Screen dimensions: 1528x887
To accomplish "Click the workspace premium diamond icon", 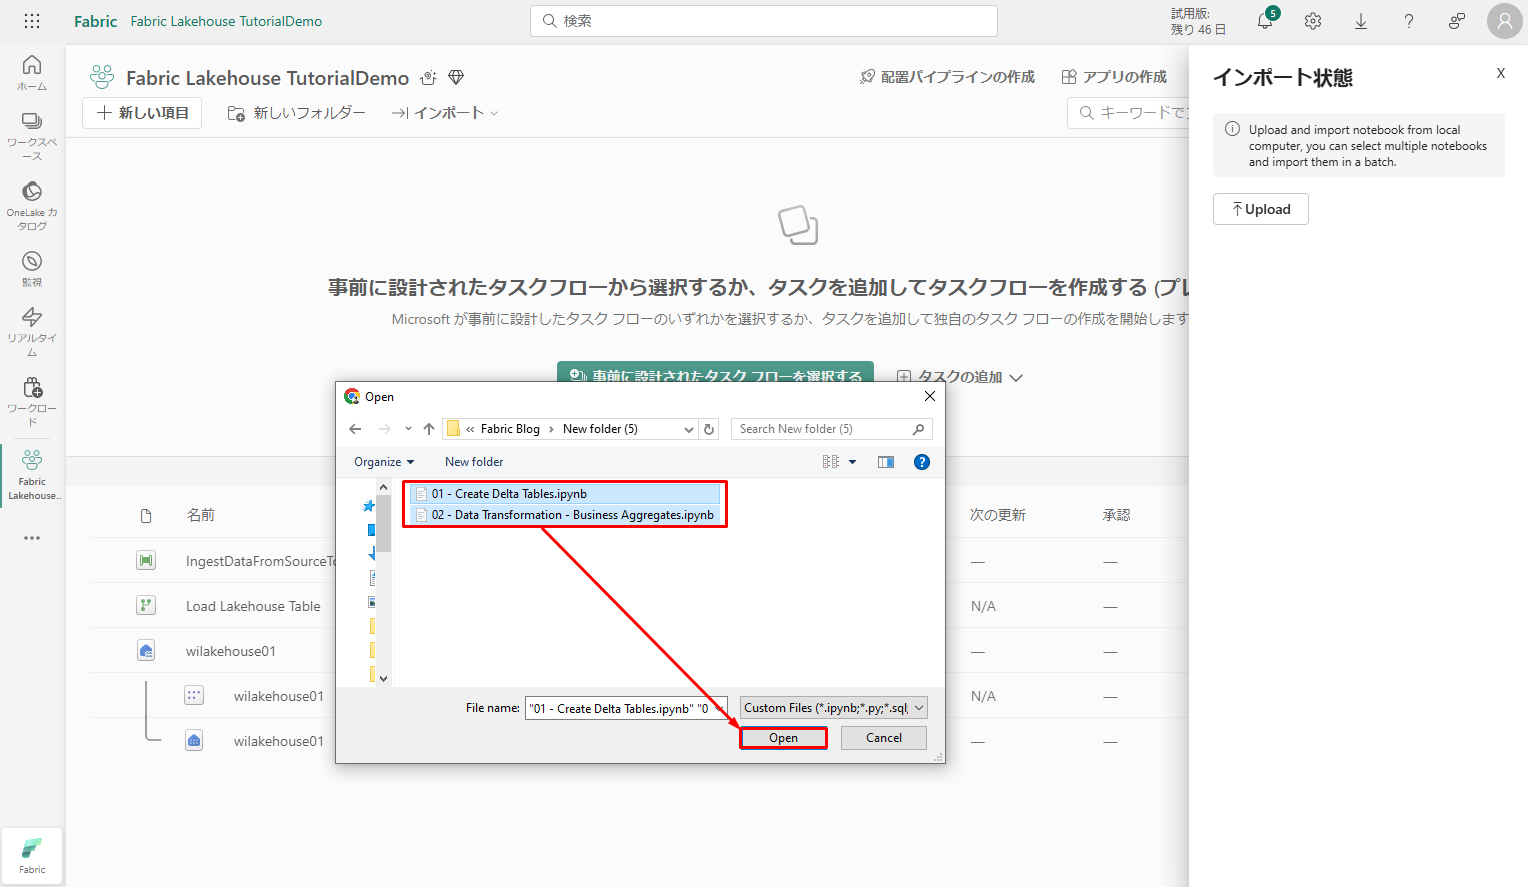I will click(456, 78).
